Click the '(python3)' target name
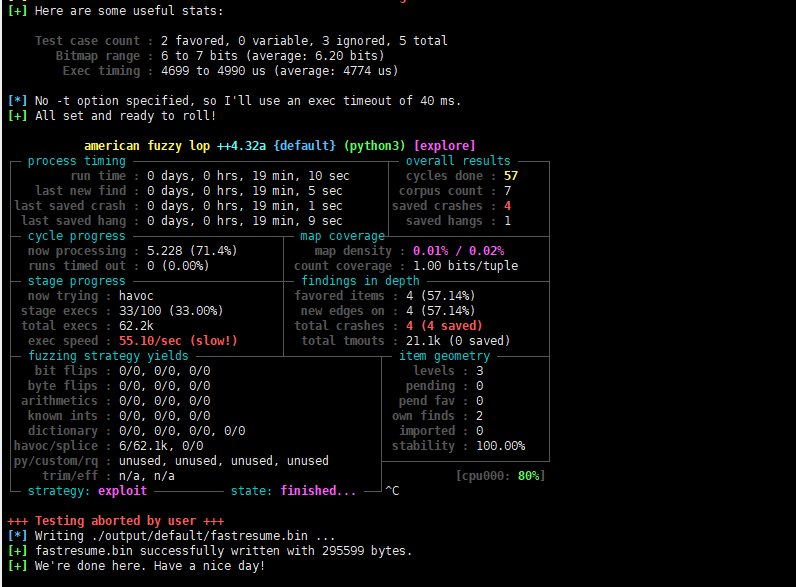796x587 pixels. click(x=375, y=146)
